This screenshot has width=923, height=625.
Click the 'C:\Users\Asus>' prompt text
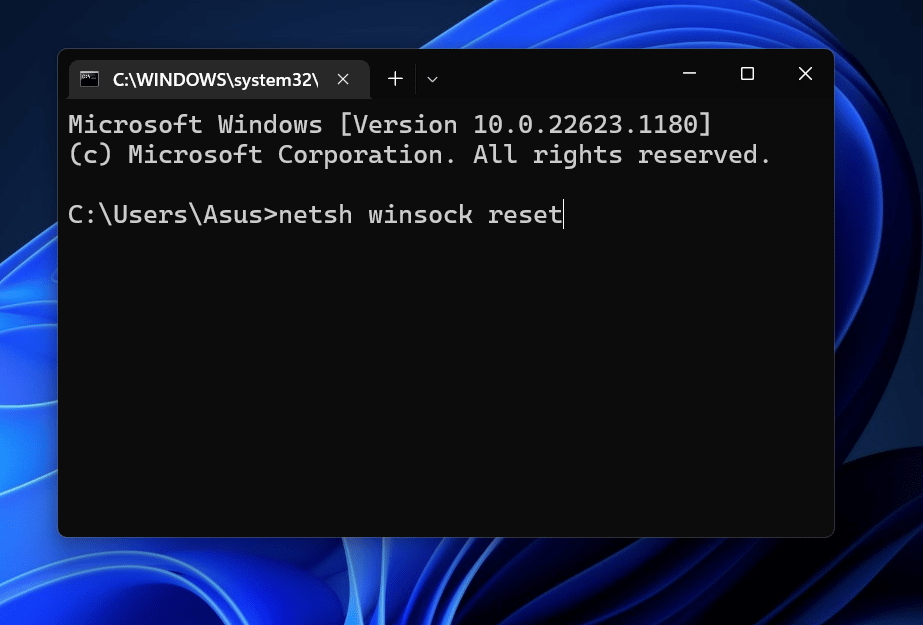coord(172,215)
